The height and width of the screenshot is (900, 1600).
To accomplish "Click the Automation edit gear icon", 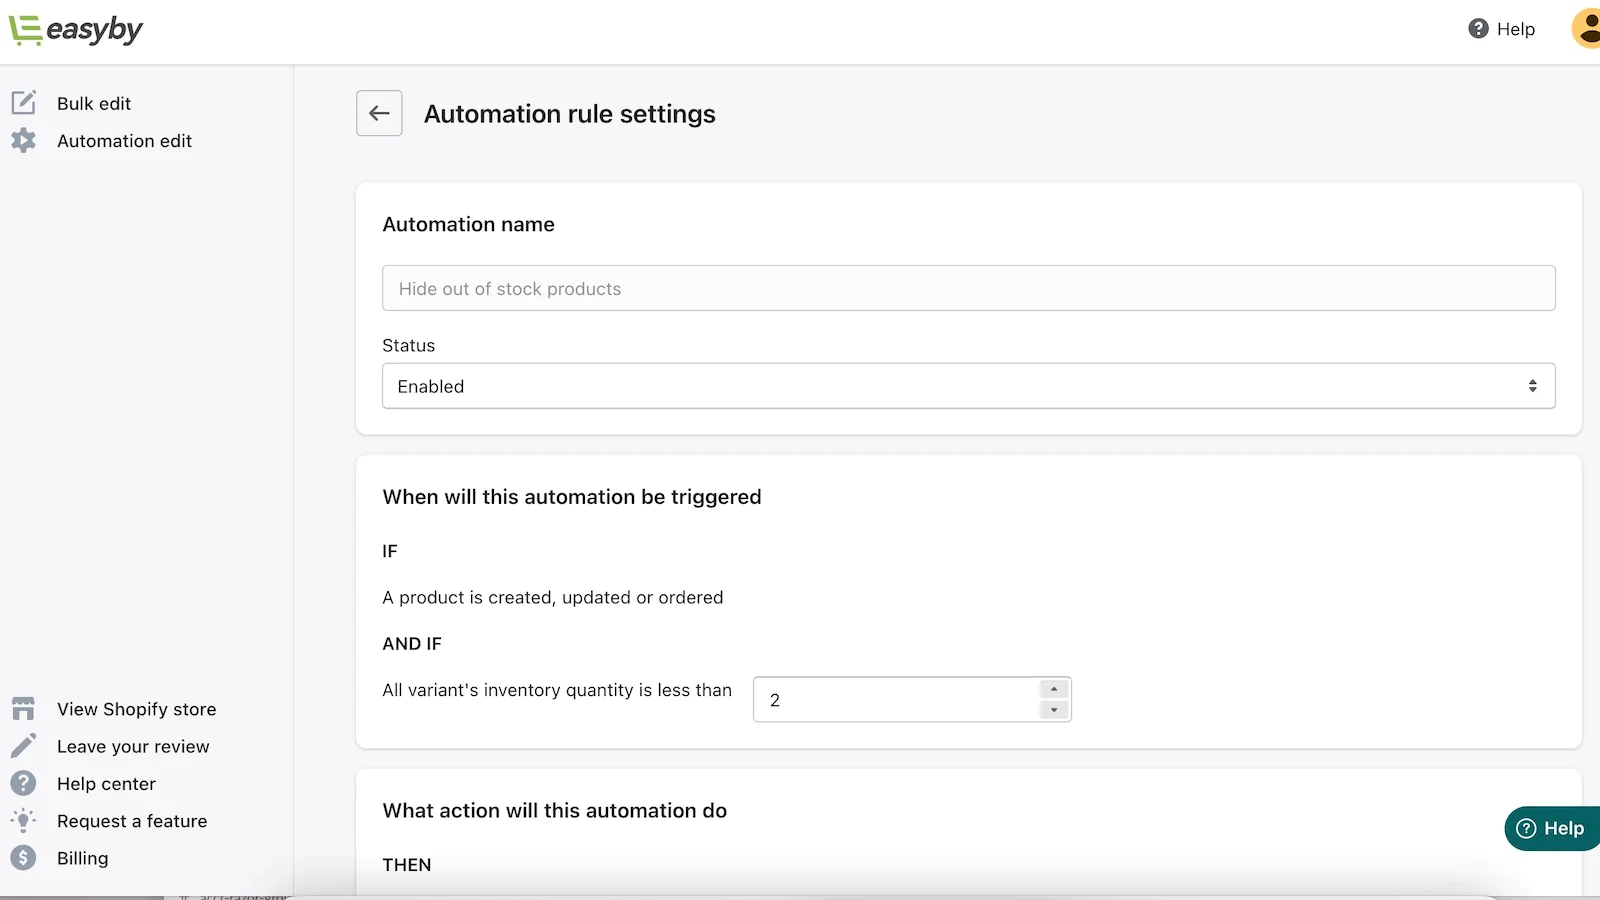I will point(24,141).
